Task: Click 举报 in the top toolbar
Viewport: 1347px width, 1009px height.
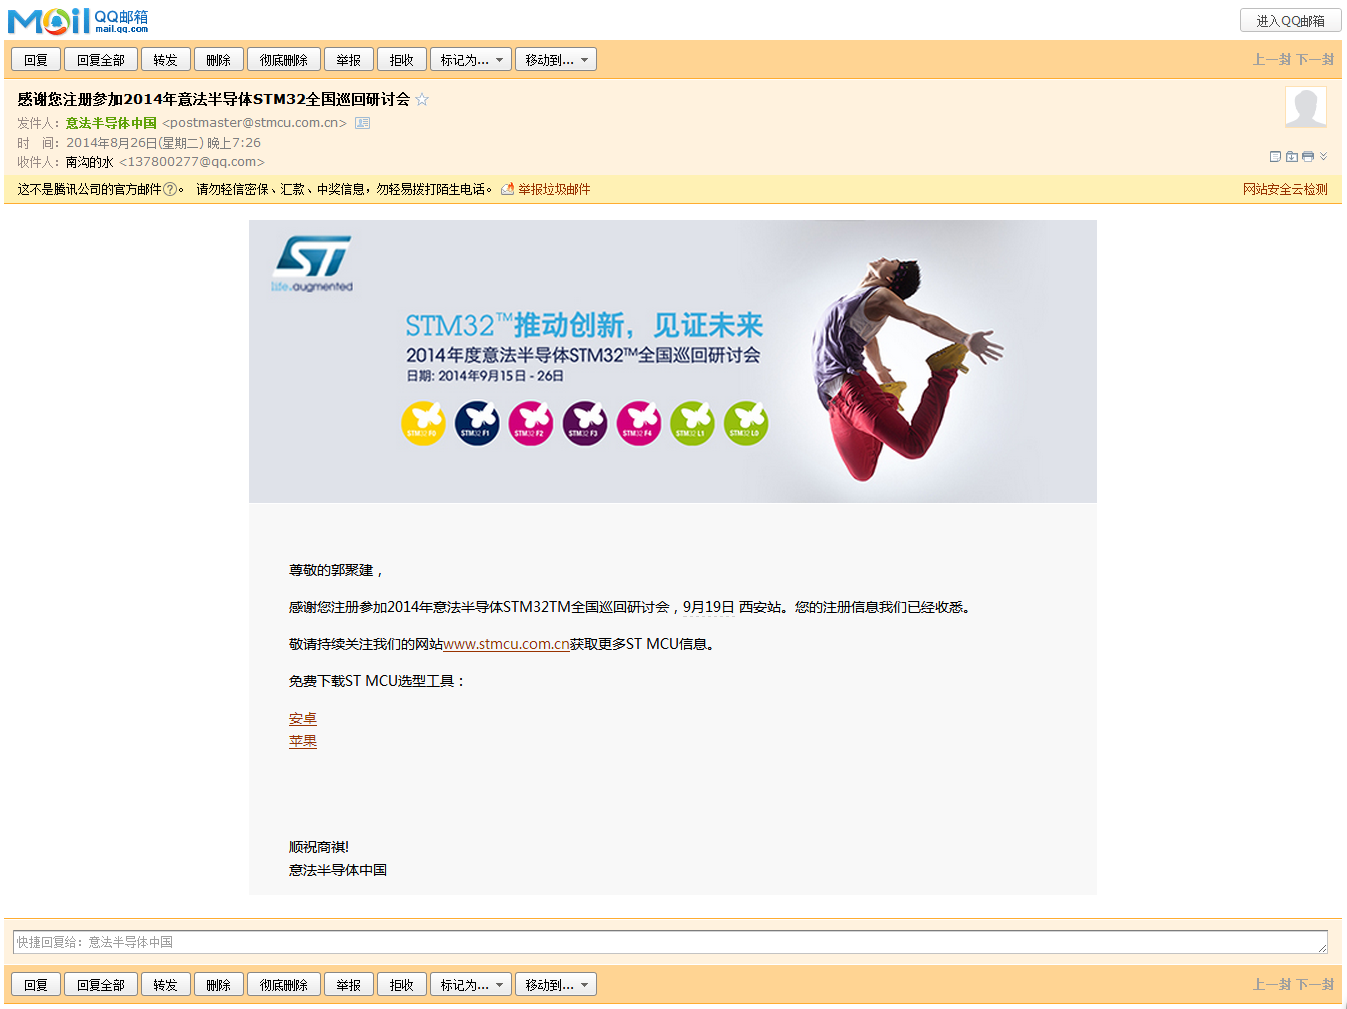Action: point(349,60)
